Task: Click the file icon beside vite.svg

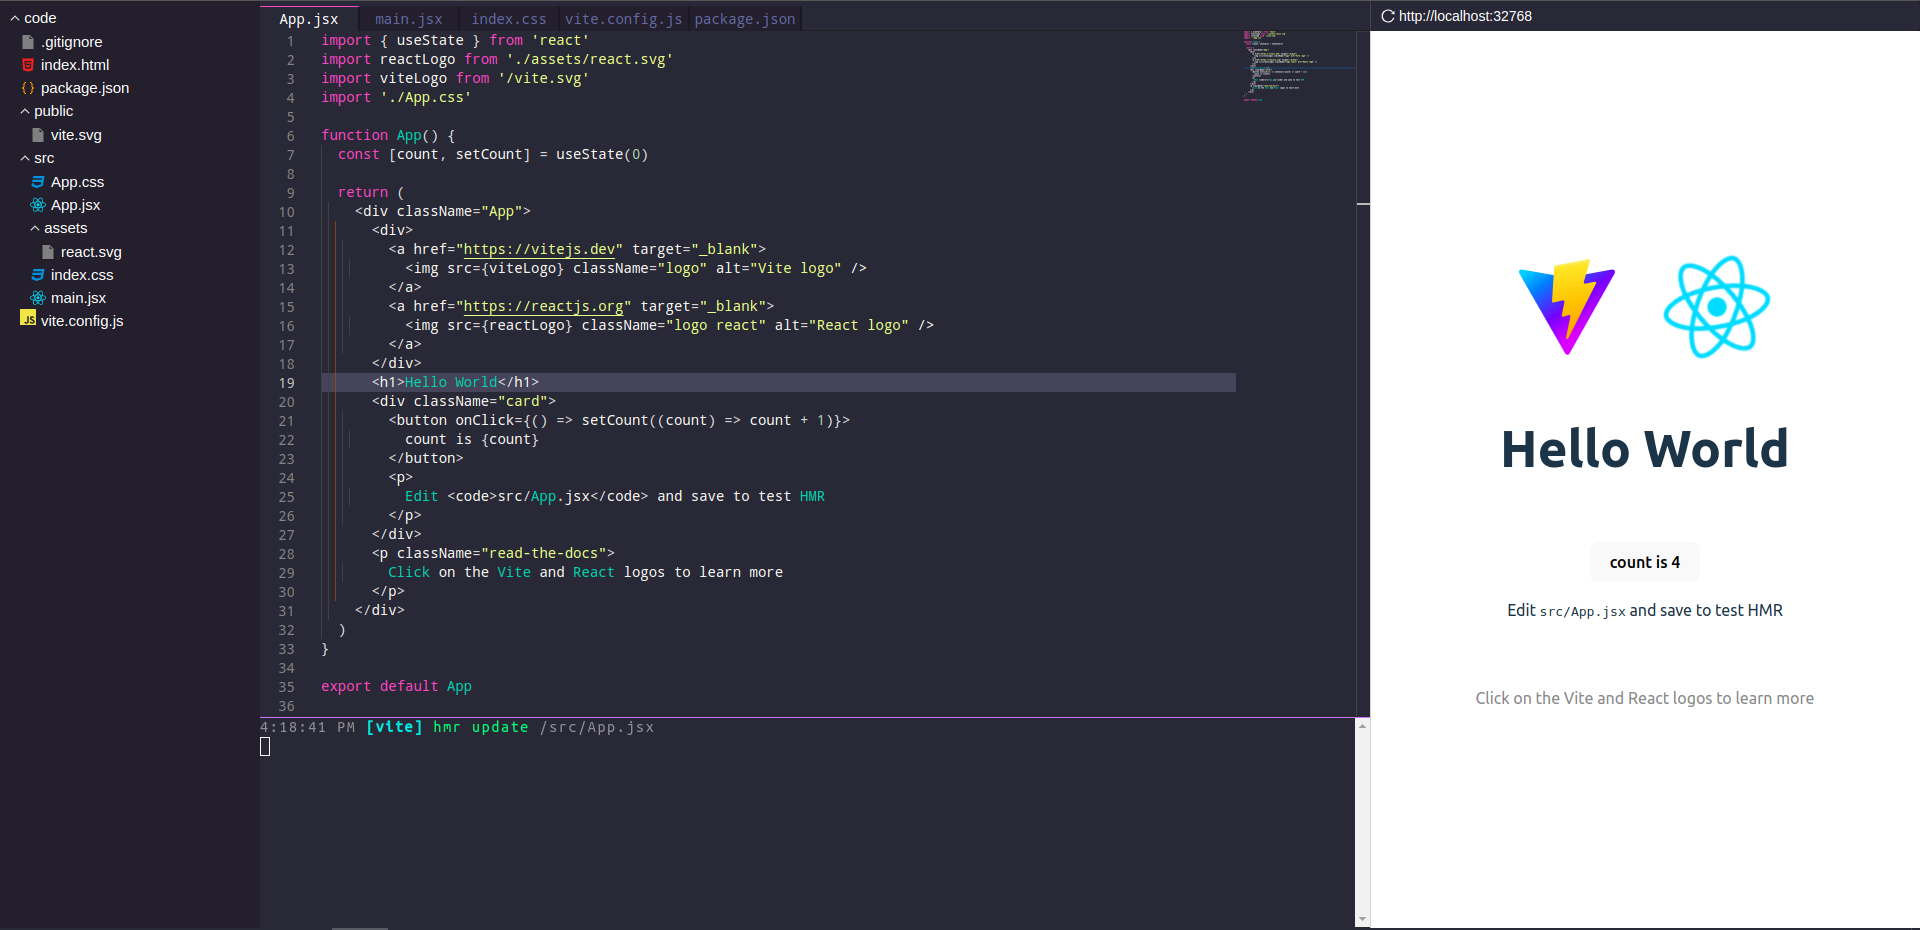Action: click(x=38, y=135)
